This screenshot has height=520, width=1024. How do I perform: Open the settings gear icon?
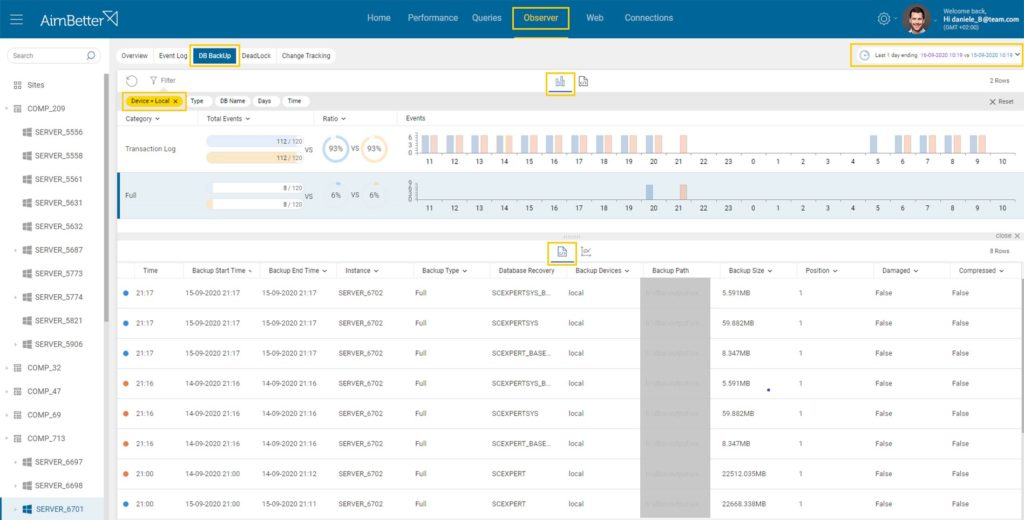(x=884, y=19)
